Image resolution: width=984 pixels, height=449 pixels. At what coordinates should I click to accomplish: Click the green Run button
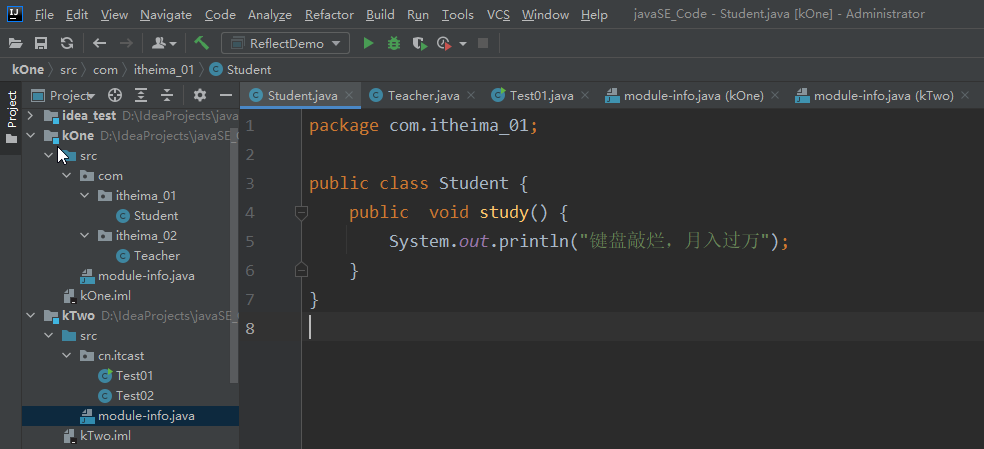(x=368, y=43)
